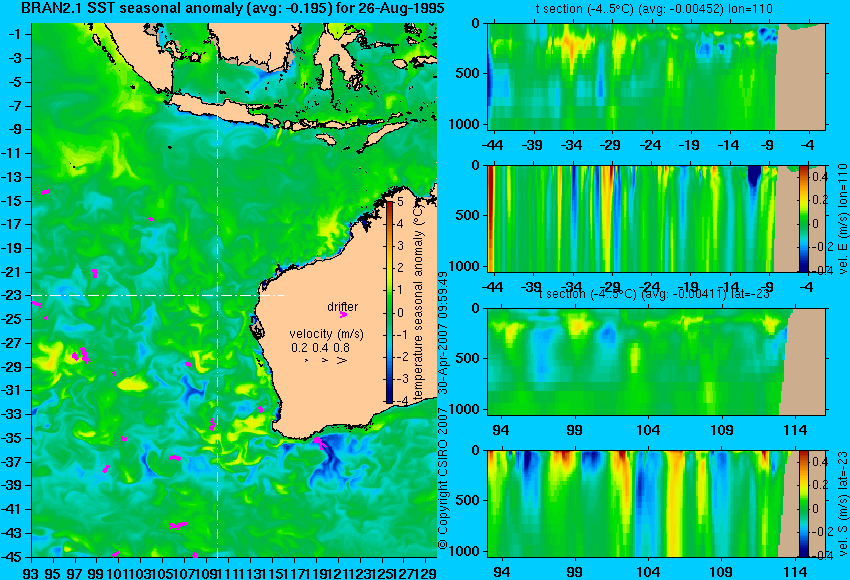The width and height of the screenshot is (850, 580).
Task: Click the drifter track south of Australia's southwest tip
Action: pos(320,443)
